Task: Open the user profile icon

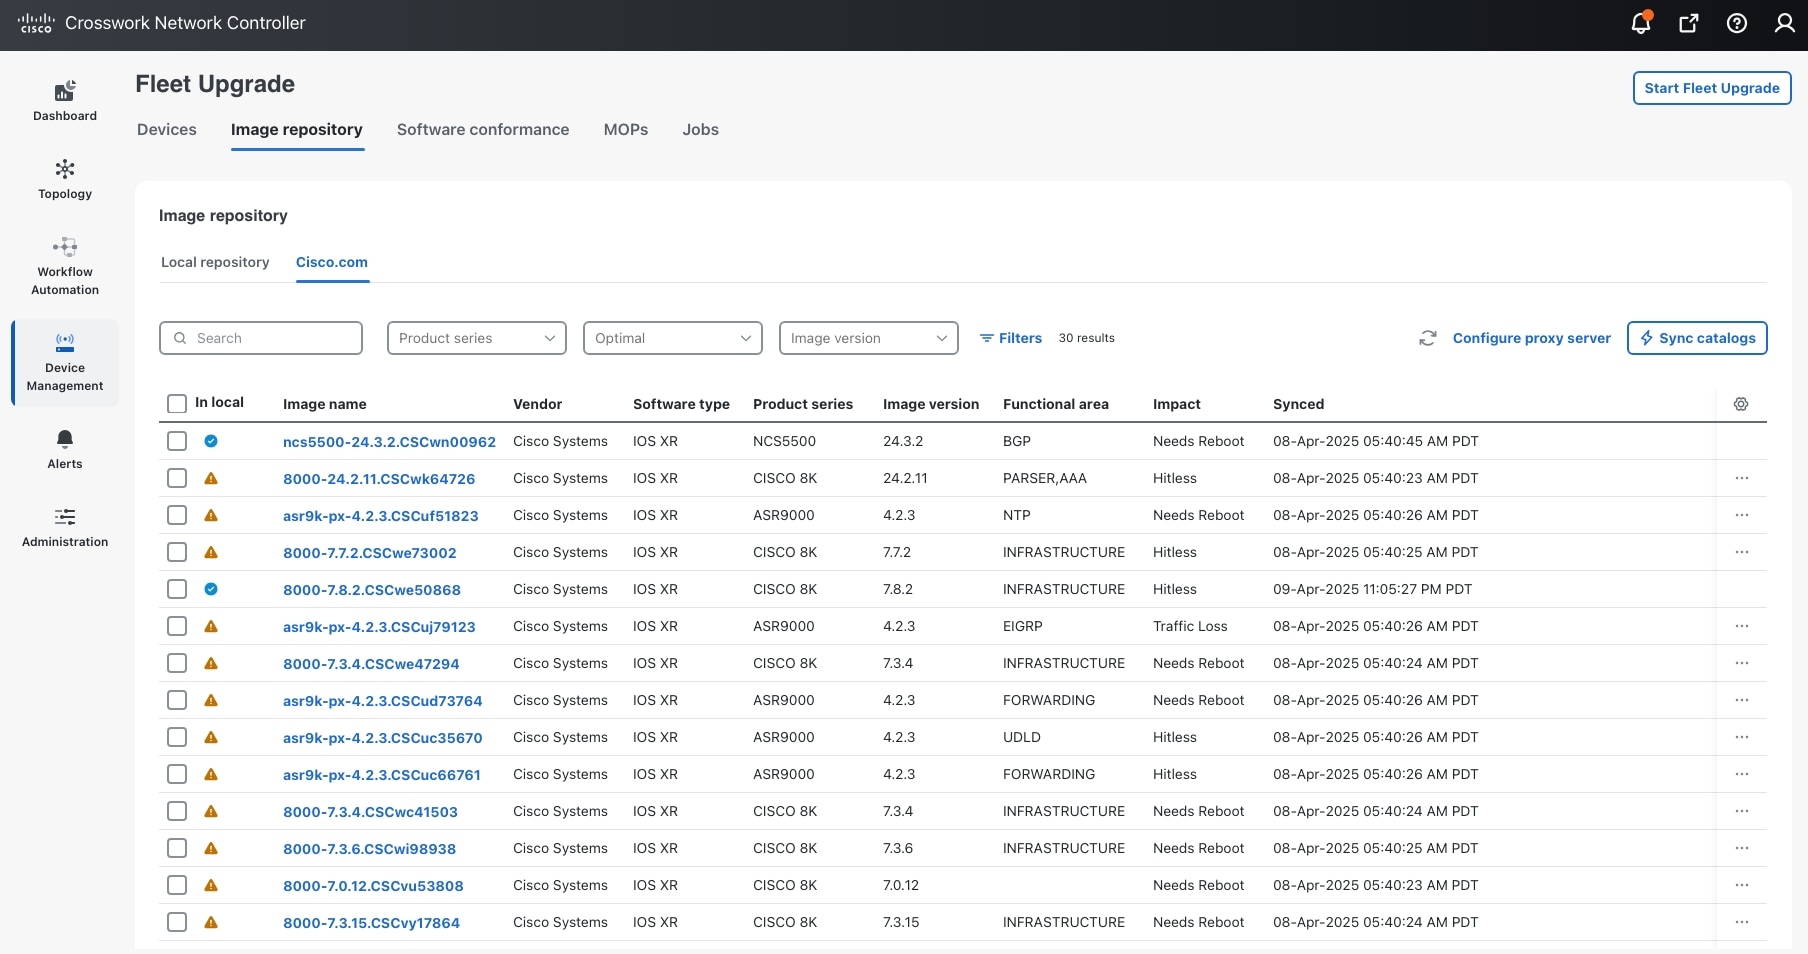Action: (x=1784, y=23)
